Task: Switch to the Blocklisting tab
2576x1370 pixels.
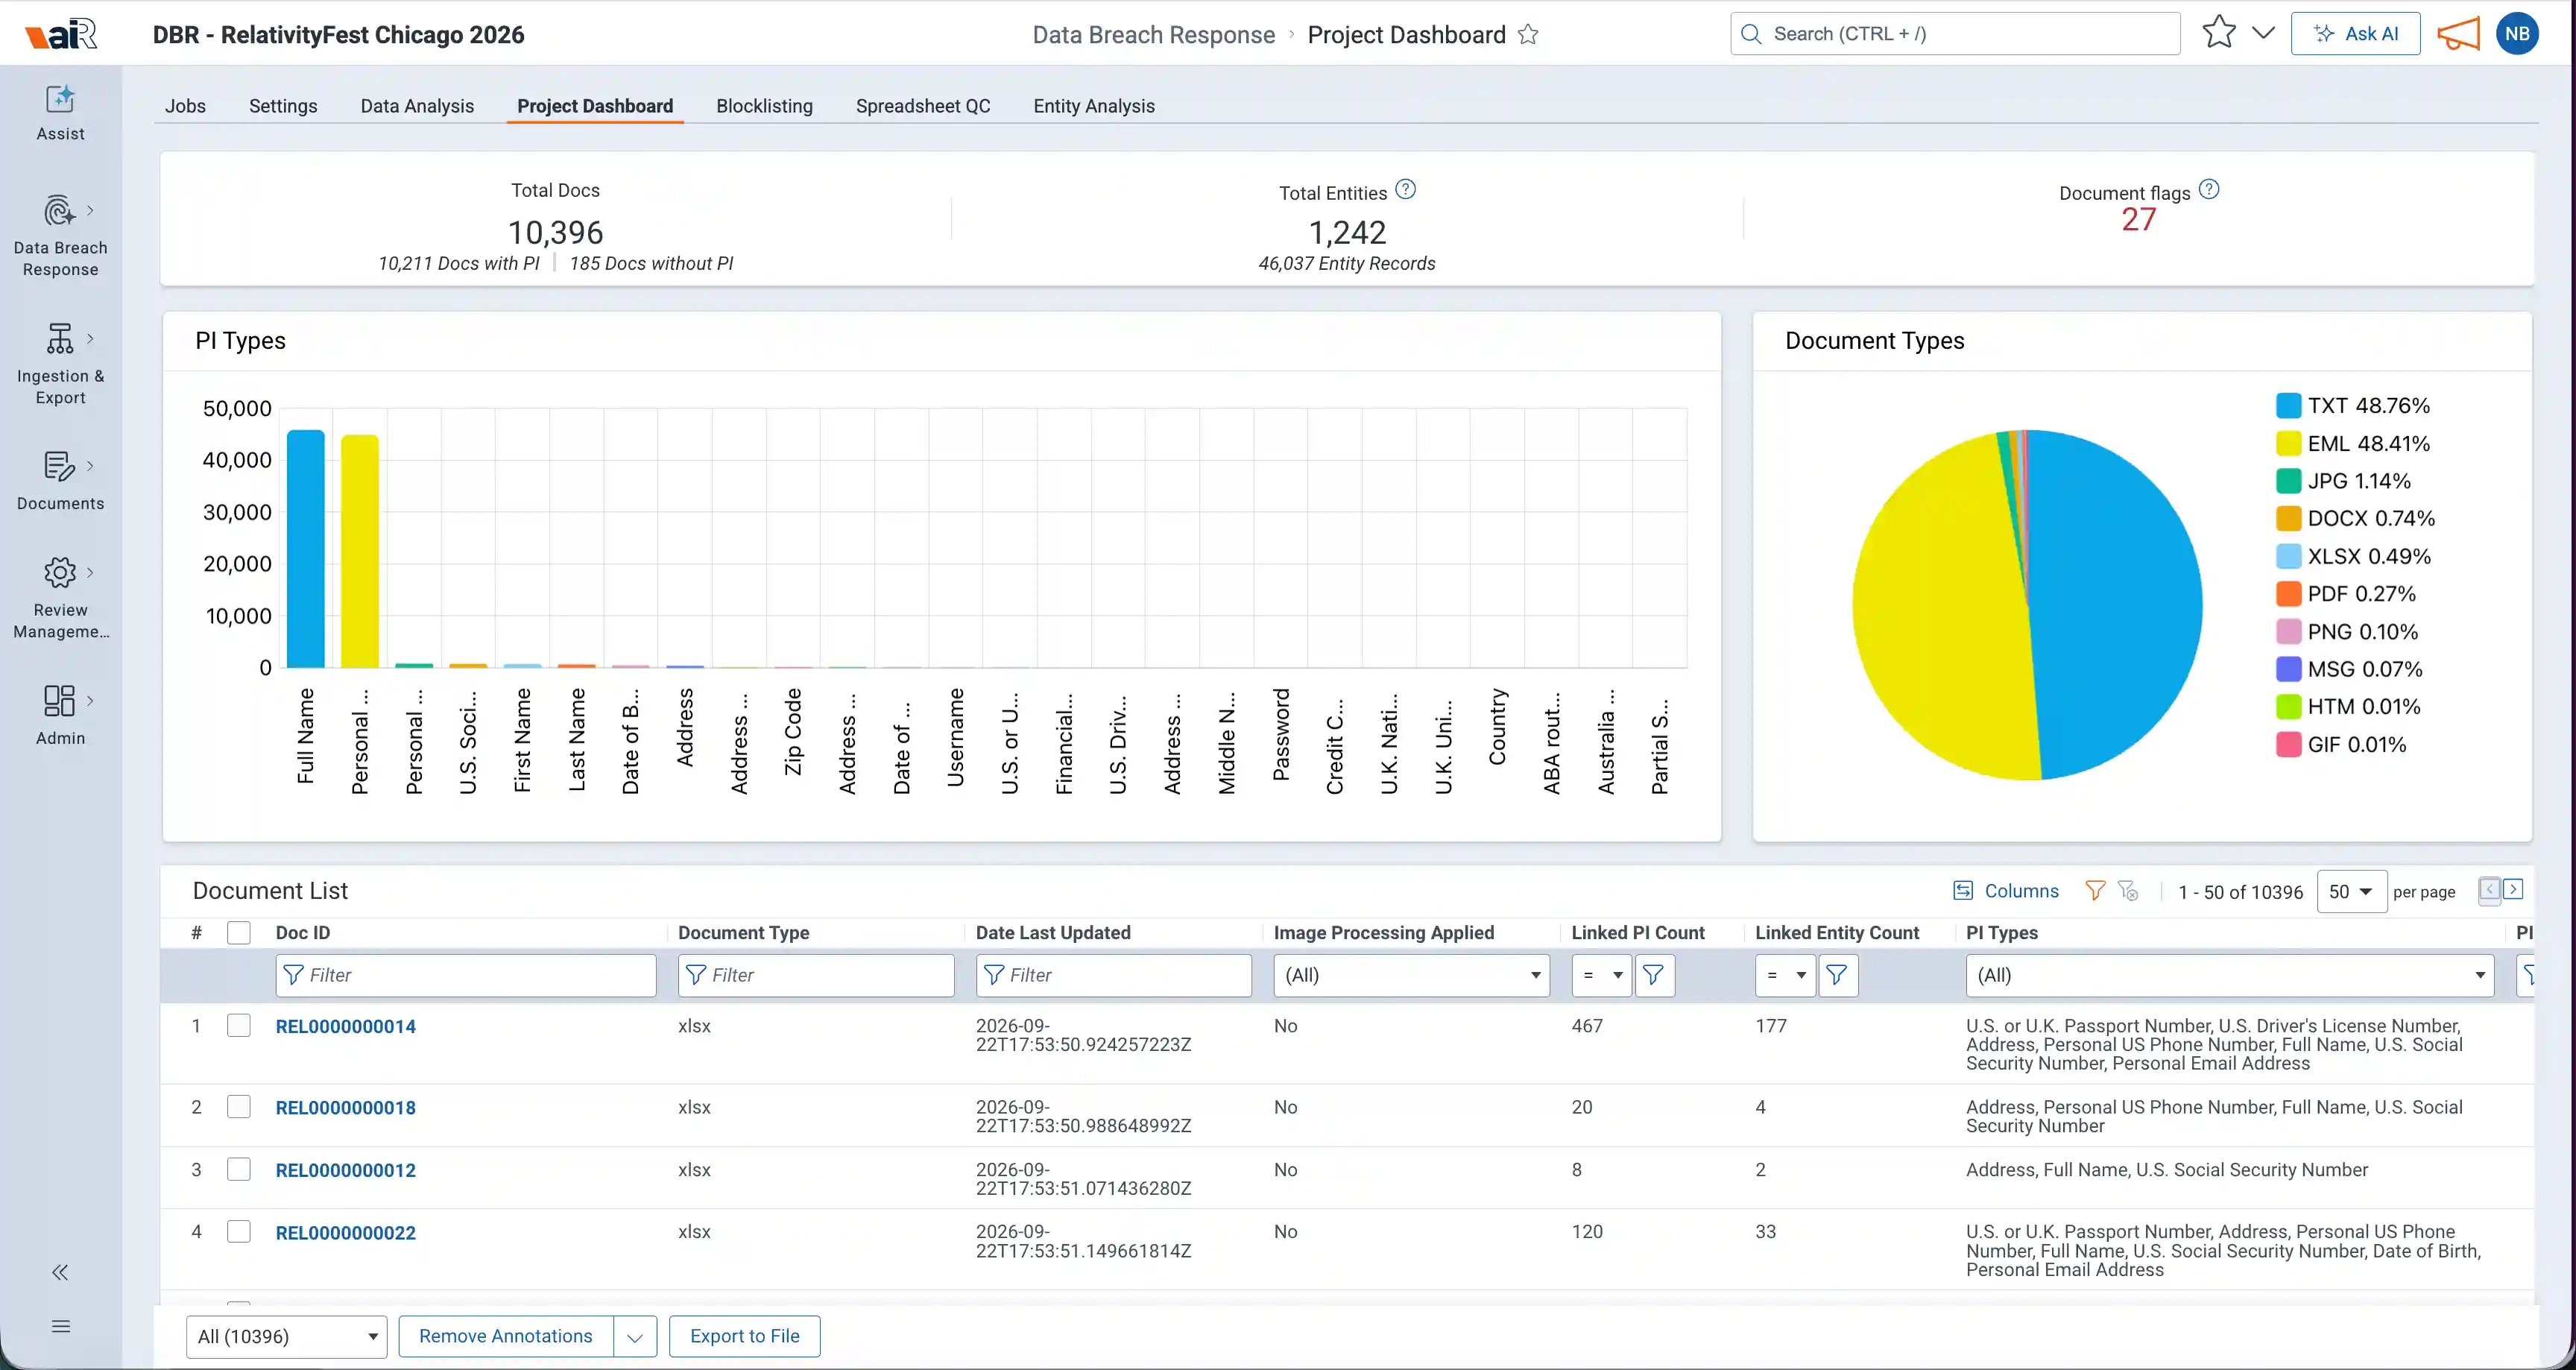Action: 764,106
